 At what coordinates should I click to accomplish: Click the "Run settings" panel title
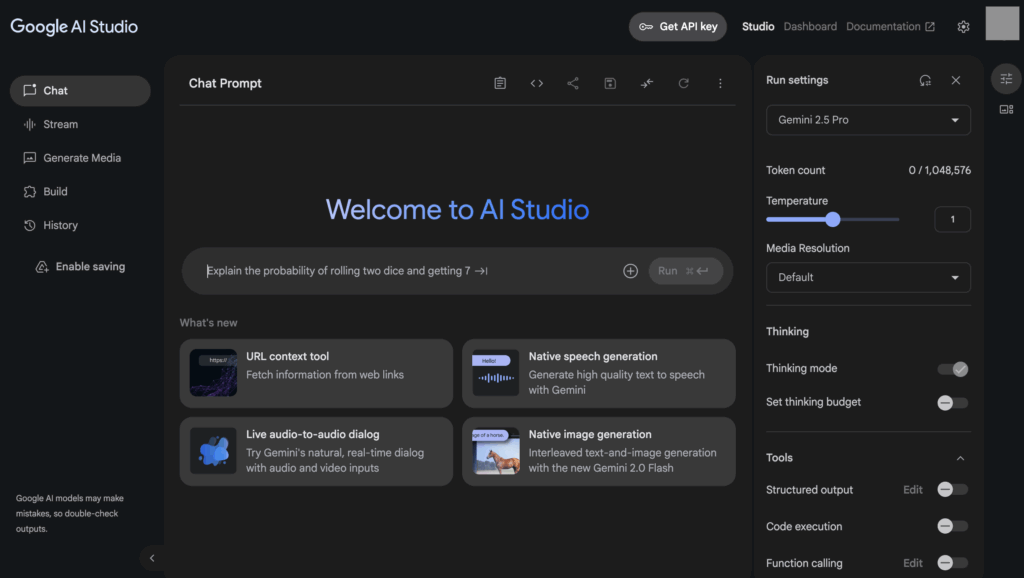point(797,80)
